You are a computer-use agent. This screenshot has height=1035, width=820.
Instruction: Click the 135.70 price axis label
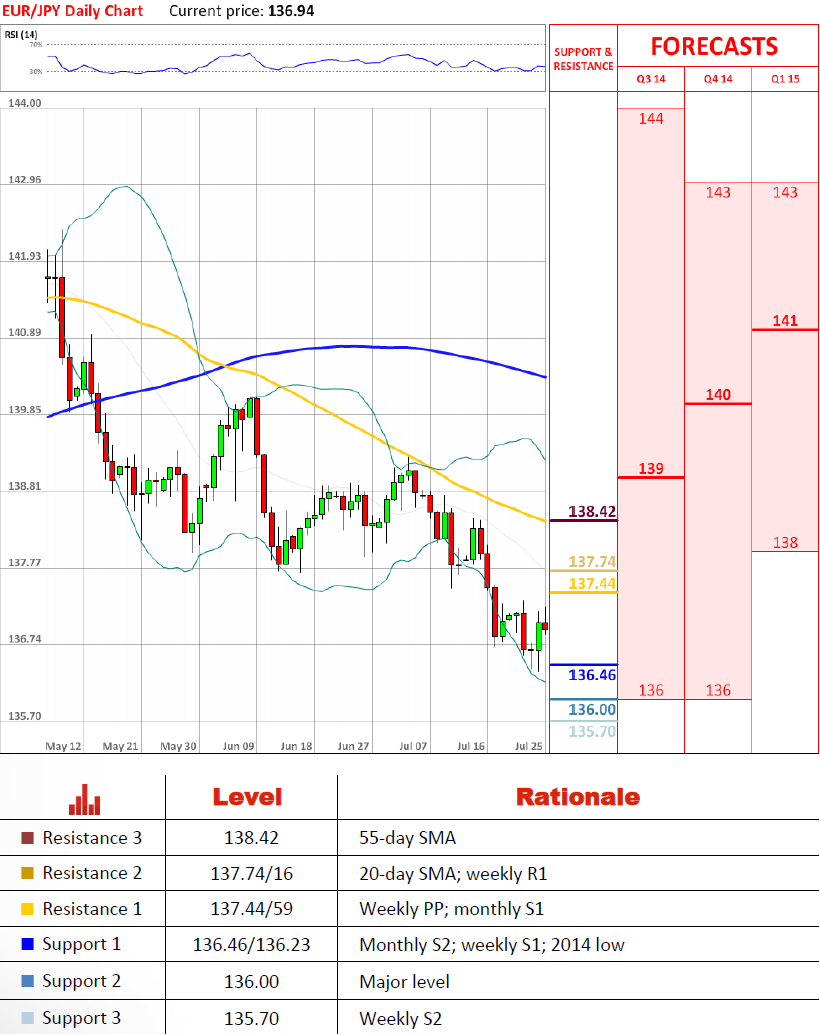24,716
